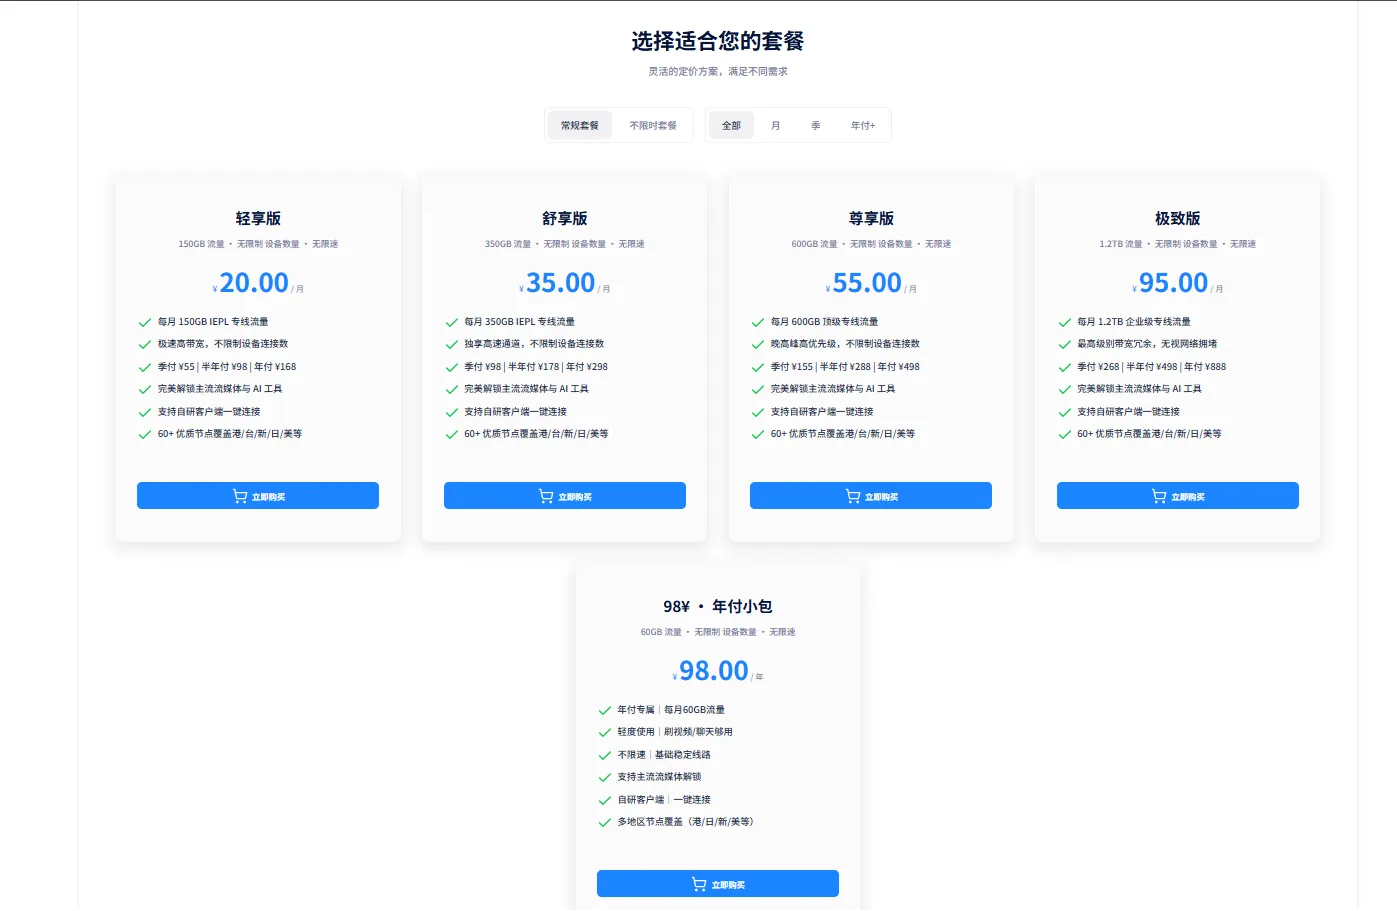Screen dimensions: 1397x911
Task: Select the 全部 billing filter
Action: pyautogui.click(x=731, y=126)
